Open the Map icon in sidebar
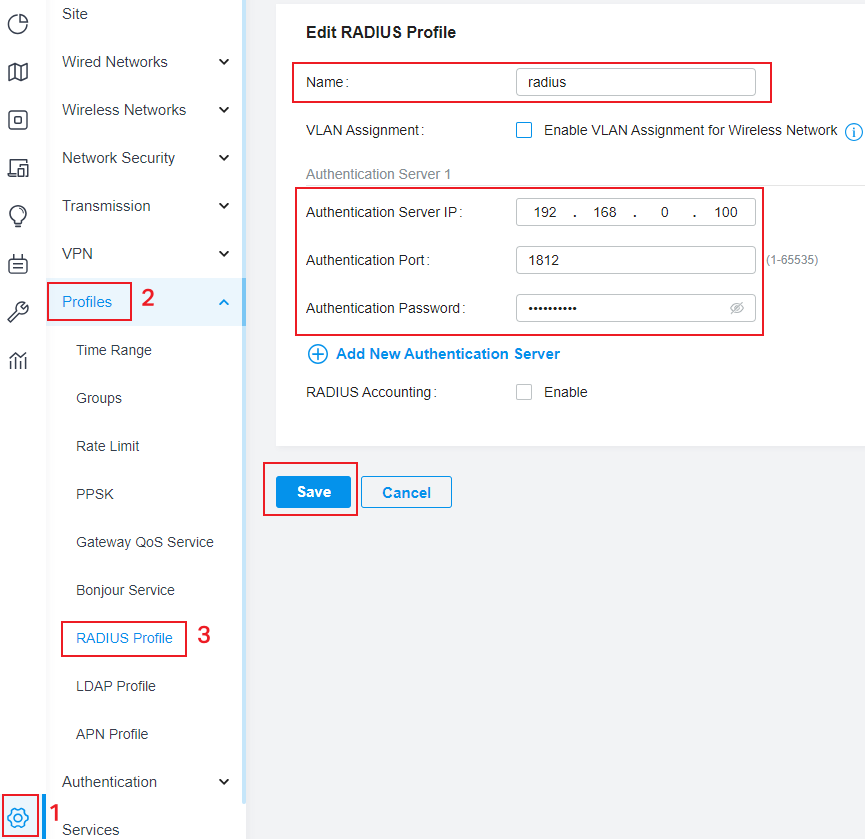The height and width of the screenshot is (839, 865). (x=18, y=72)
